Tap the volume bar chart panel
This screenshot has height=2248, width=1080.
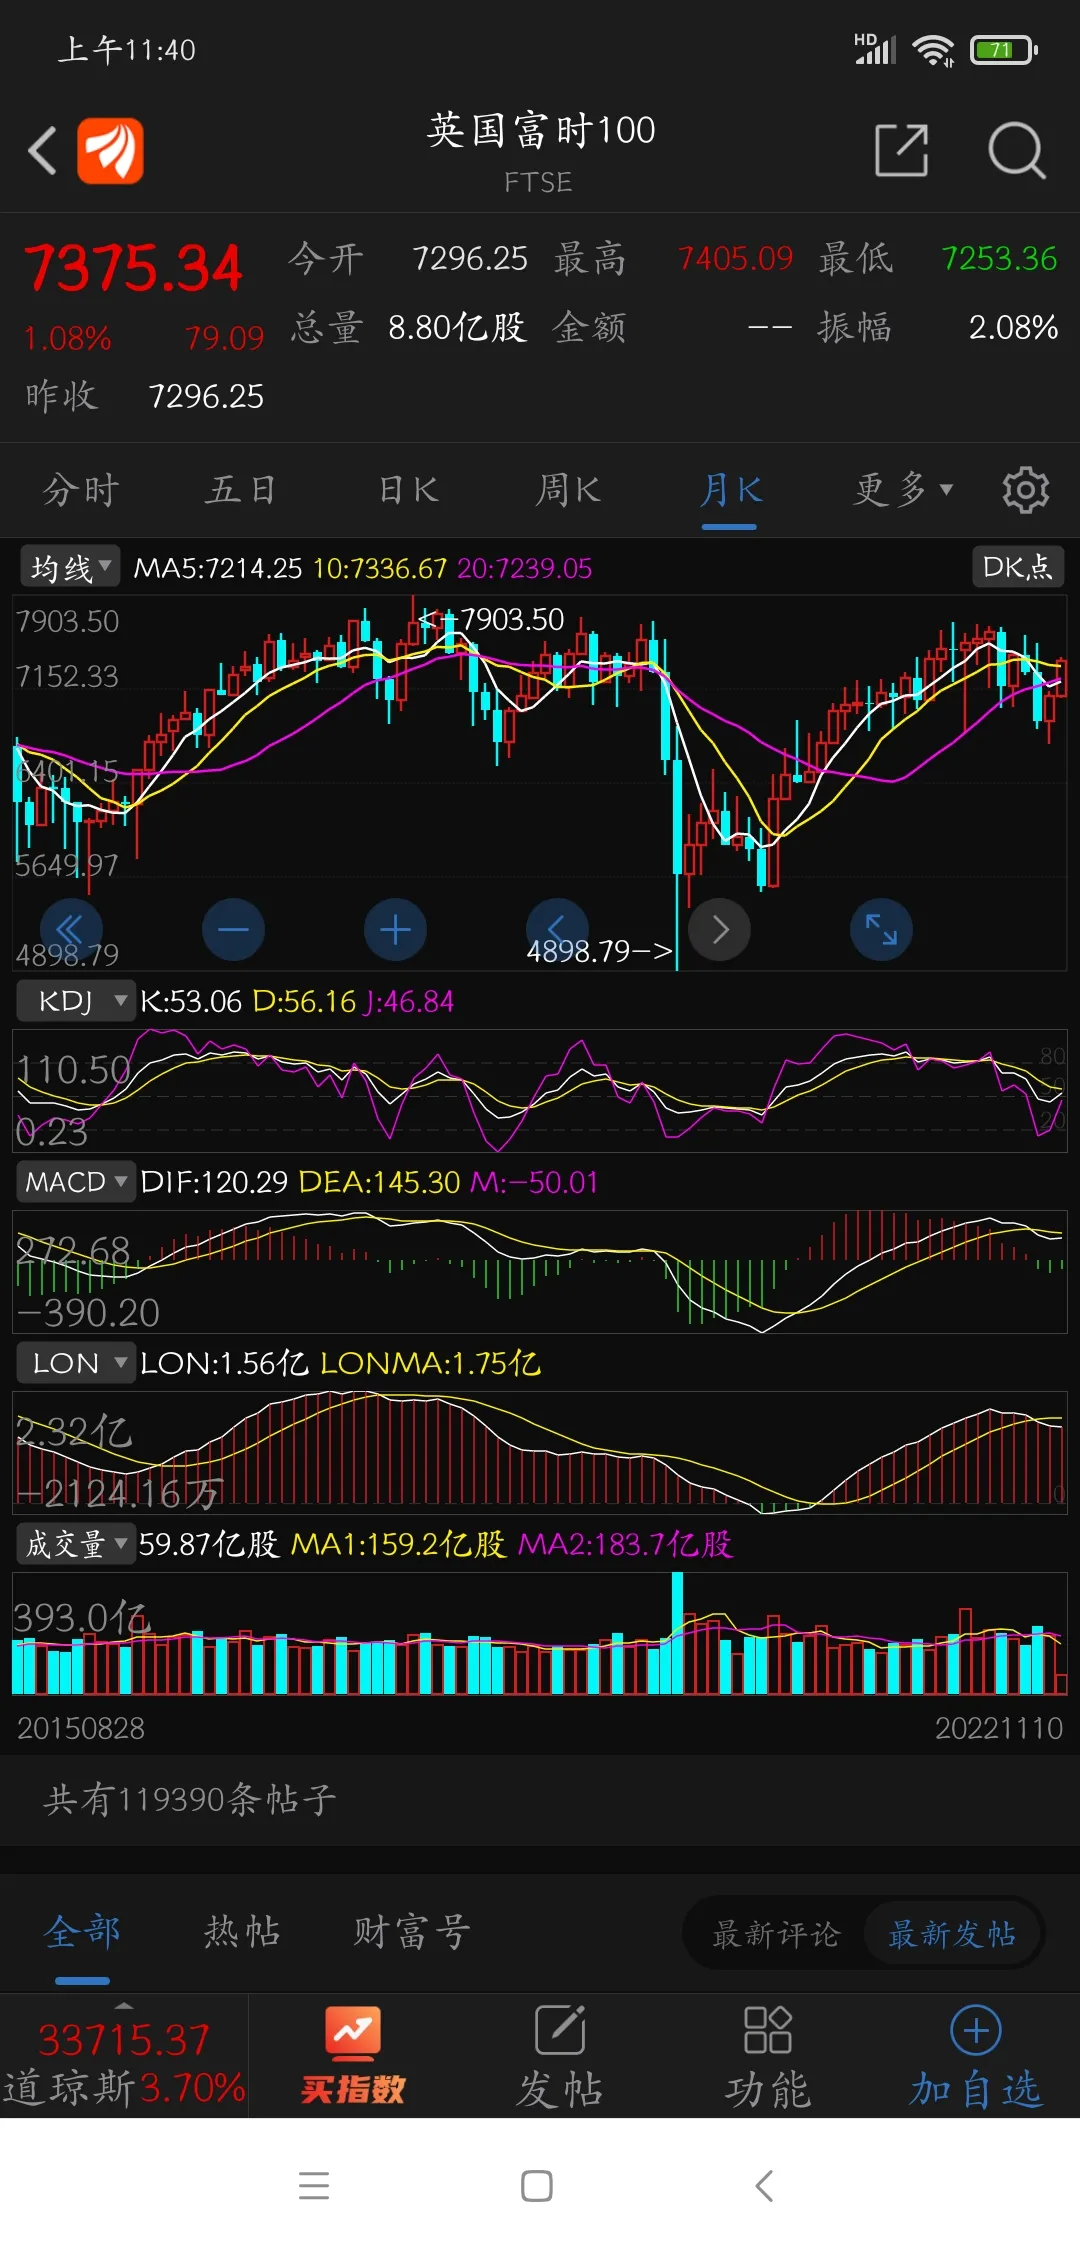pos(540,1634)
